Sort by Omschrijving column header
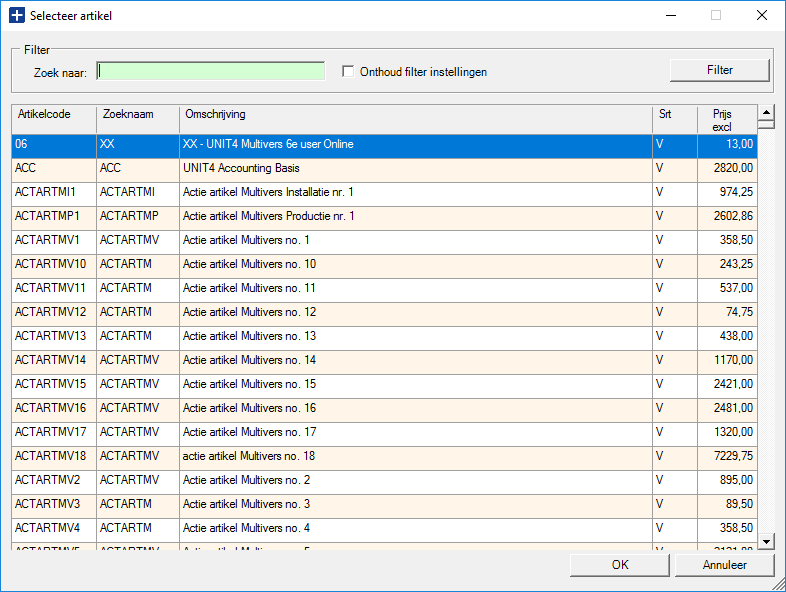Screen dimensions: 786x592 pyautogui.click(x=416, y=119)
